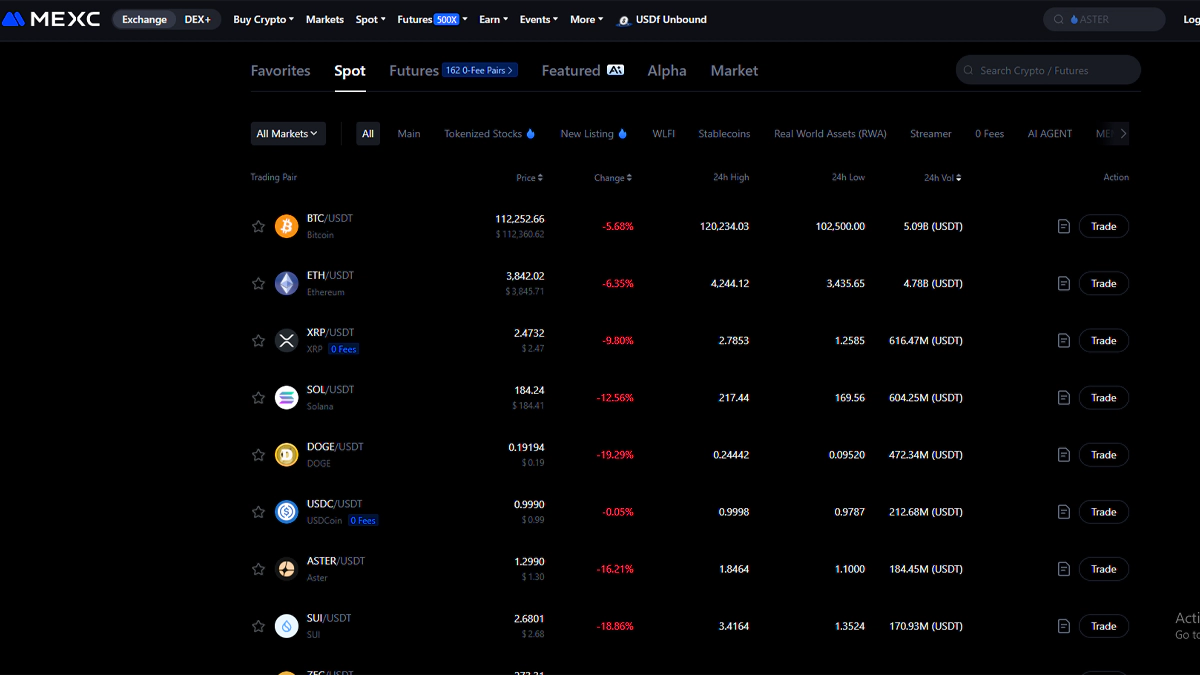Switch to the Futures tab
This screenshot has height=675, width=1200.
(414, 71)
